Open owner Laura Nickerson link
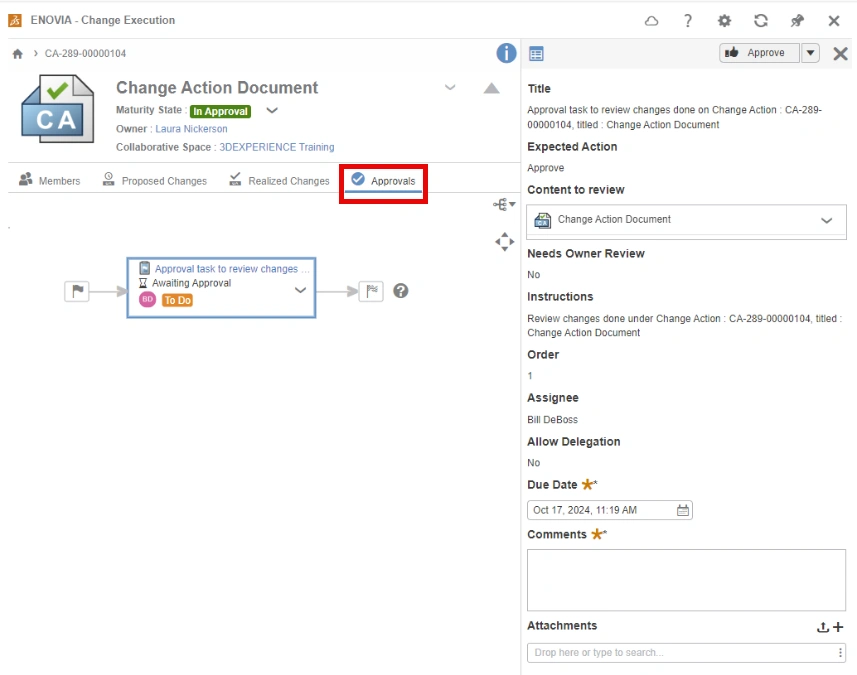Viewport: 857px width, 675px height. click(x=191, y=129)
